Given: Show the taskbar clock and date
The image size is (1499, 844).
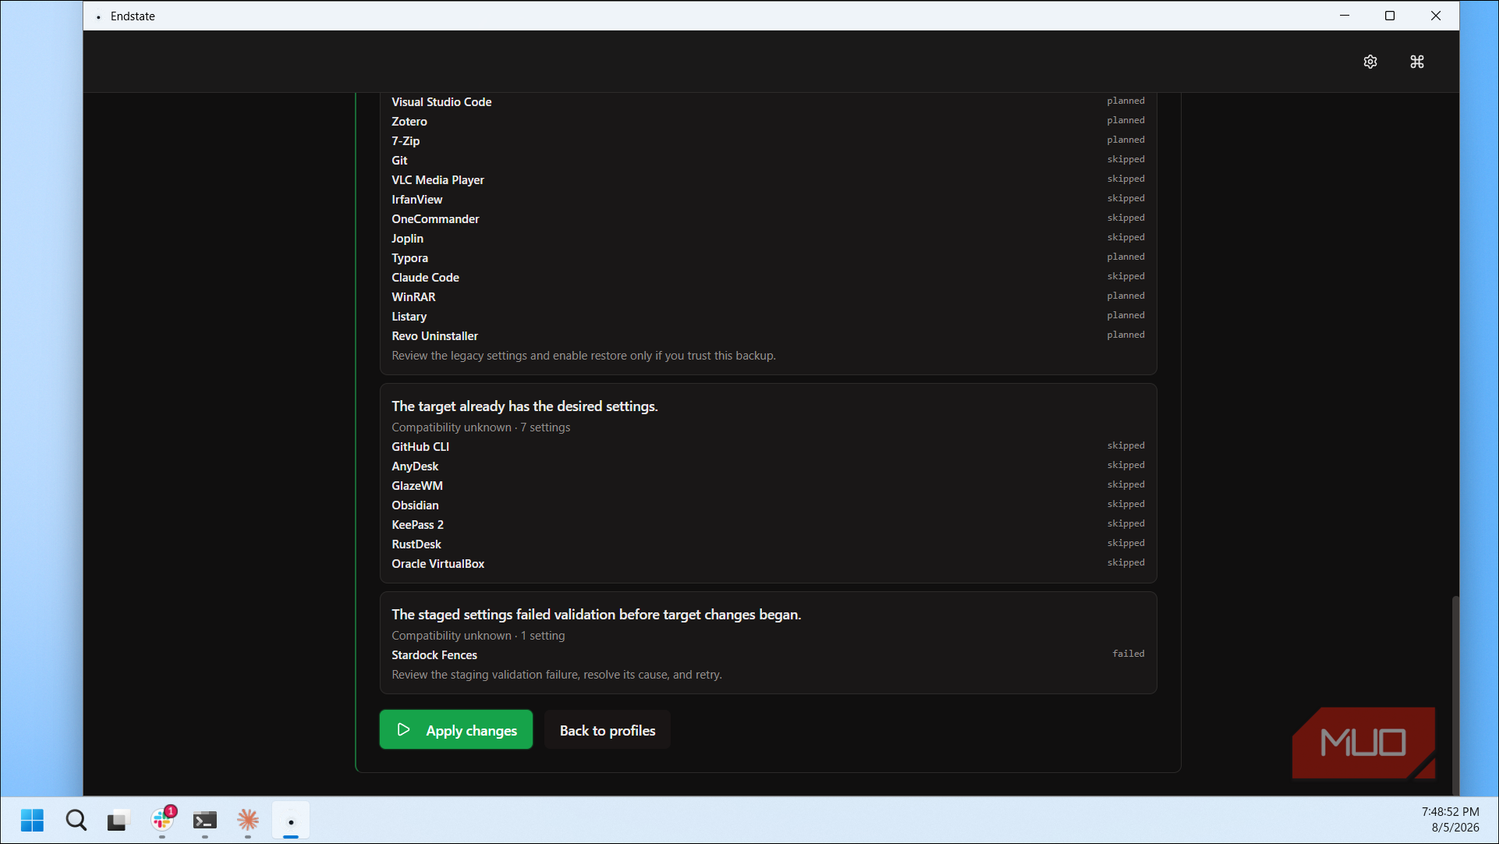Looking at the screenshot, I should [1449, 819].
